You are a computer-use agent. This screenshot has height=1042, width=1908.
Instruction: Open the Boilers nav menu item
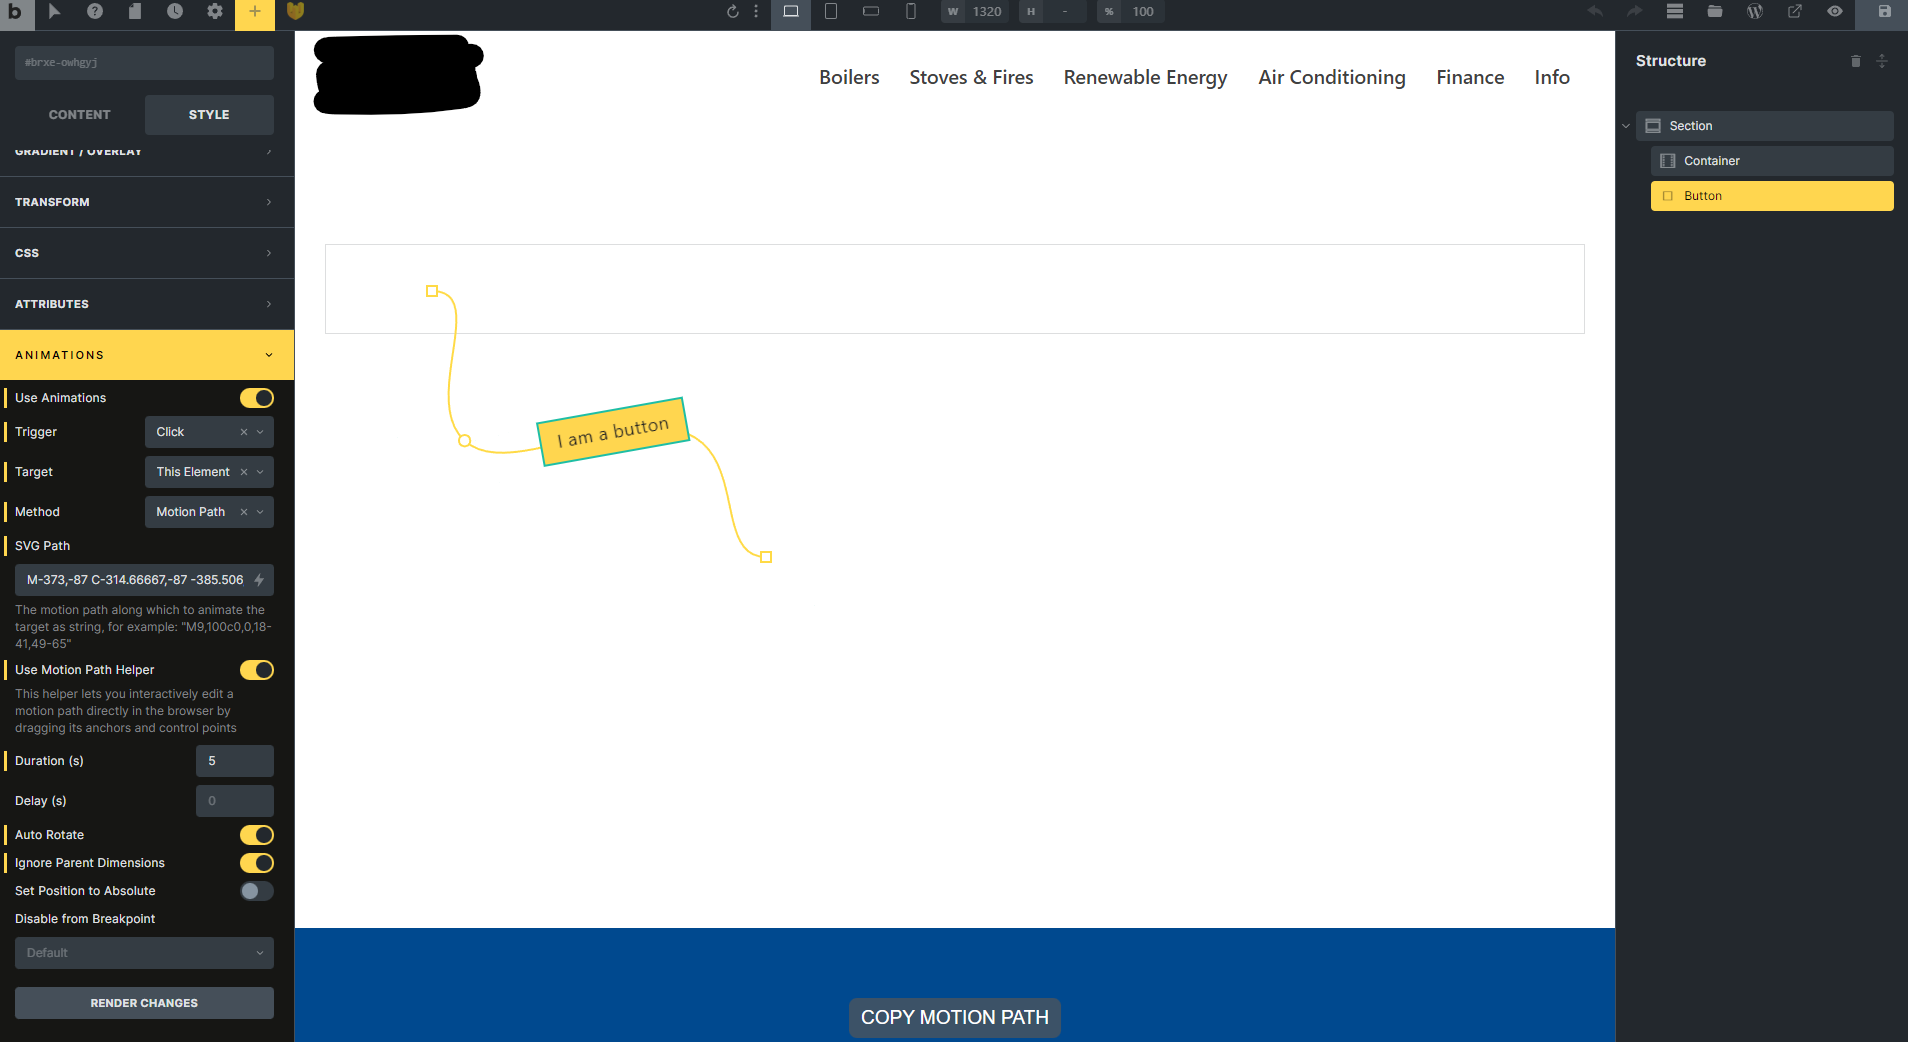849,77
